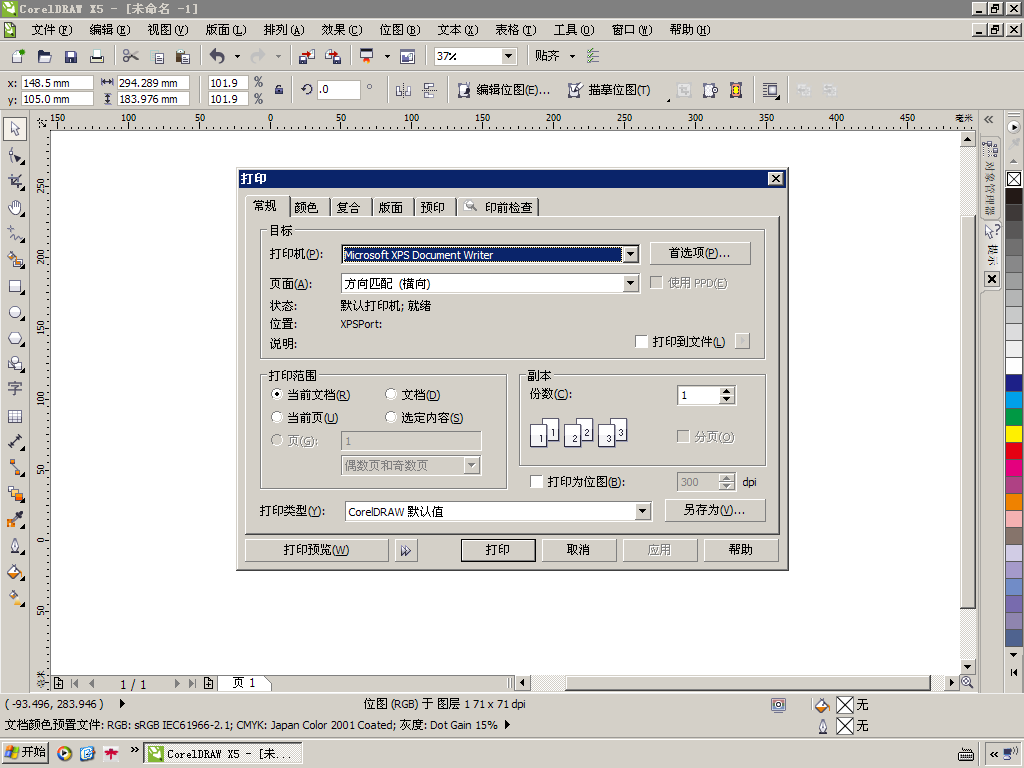Viewport: 1024px width, 768px height.
Task: Click the mirror horizontally icon
Action: pyautogui.click(x=403, y=90)
